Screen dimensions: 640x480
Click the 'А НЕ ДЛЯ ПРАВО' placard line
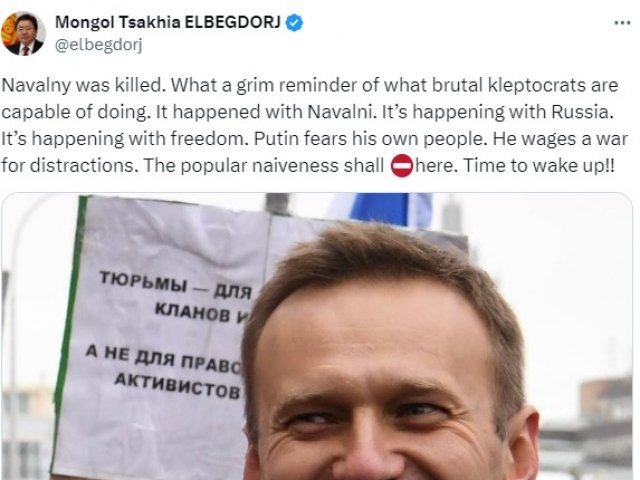point(165,358)
